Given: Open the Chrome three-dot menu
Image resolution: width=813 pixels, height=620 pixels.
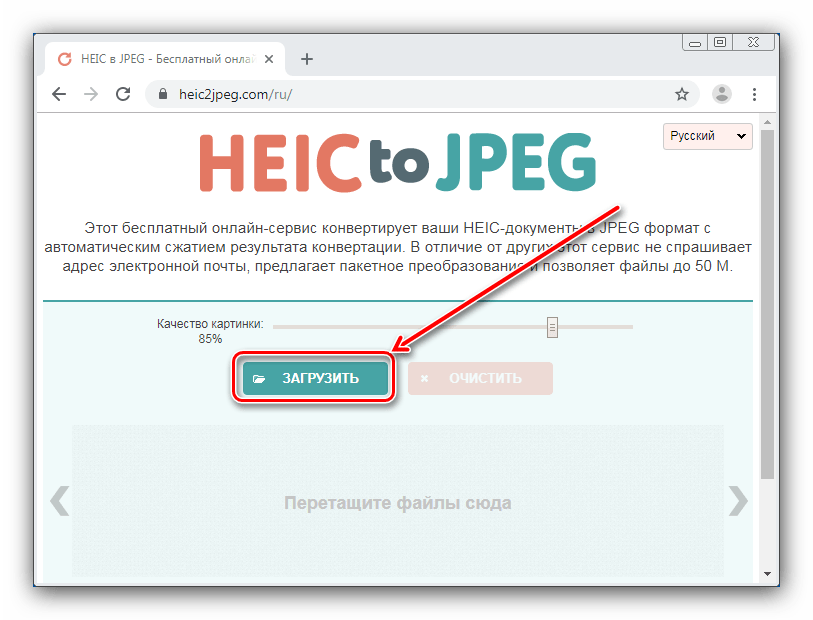Looking at the screenshot, I should pos(754,94).
